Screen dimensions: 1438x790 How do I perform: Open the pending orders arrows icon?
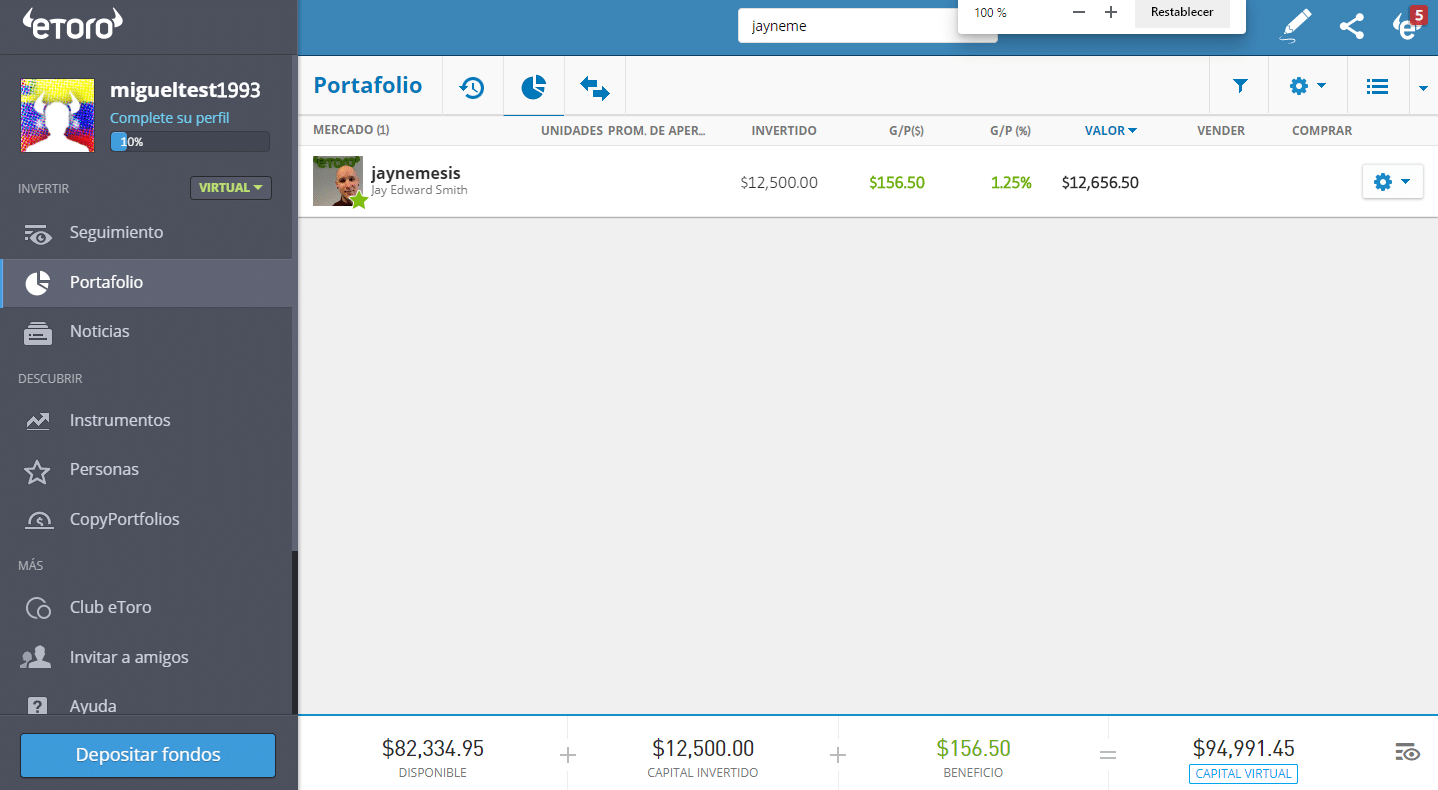[595, 88]
